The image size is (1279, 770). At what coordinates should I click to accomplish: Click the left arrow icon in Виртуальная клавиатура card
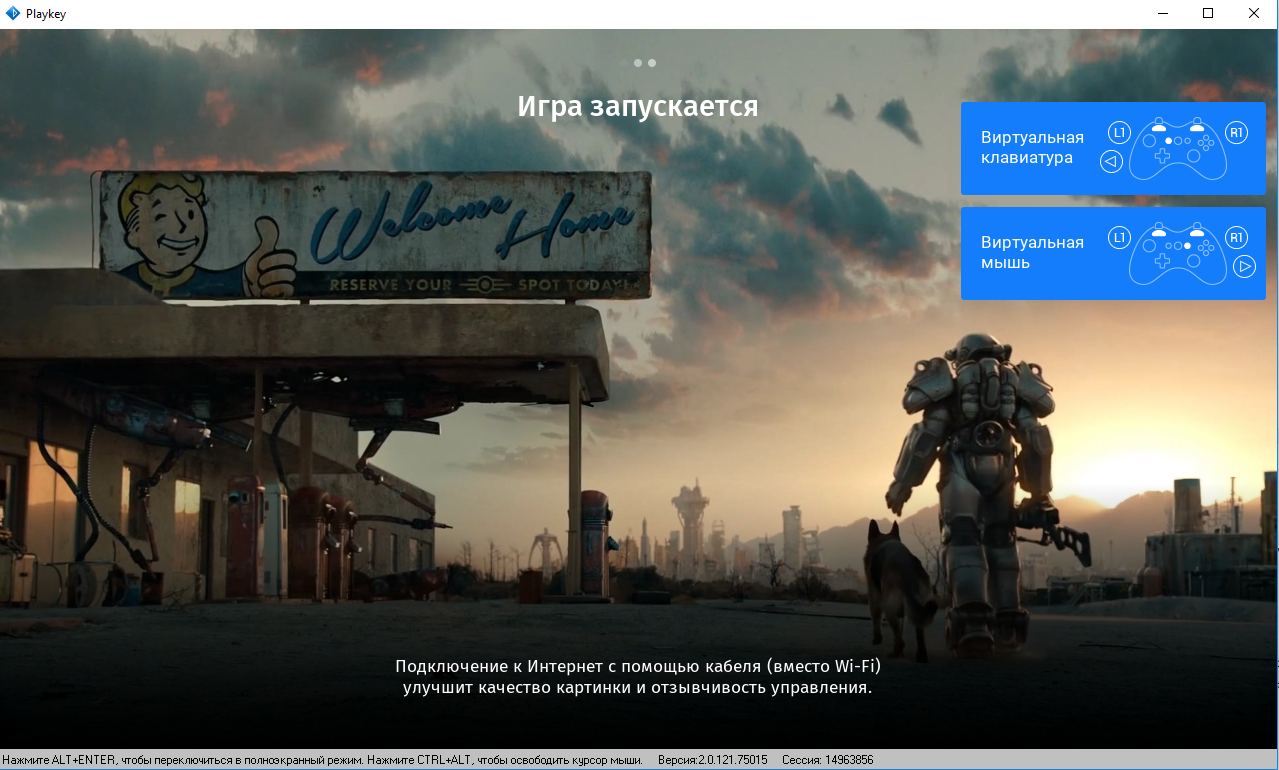pos(1111,162)
